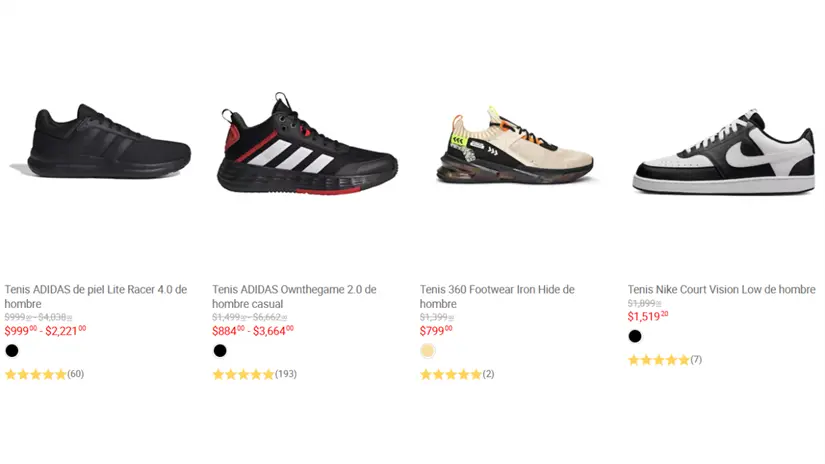Click star rating of Lite Racer 4.0

[36, 375]
